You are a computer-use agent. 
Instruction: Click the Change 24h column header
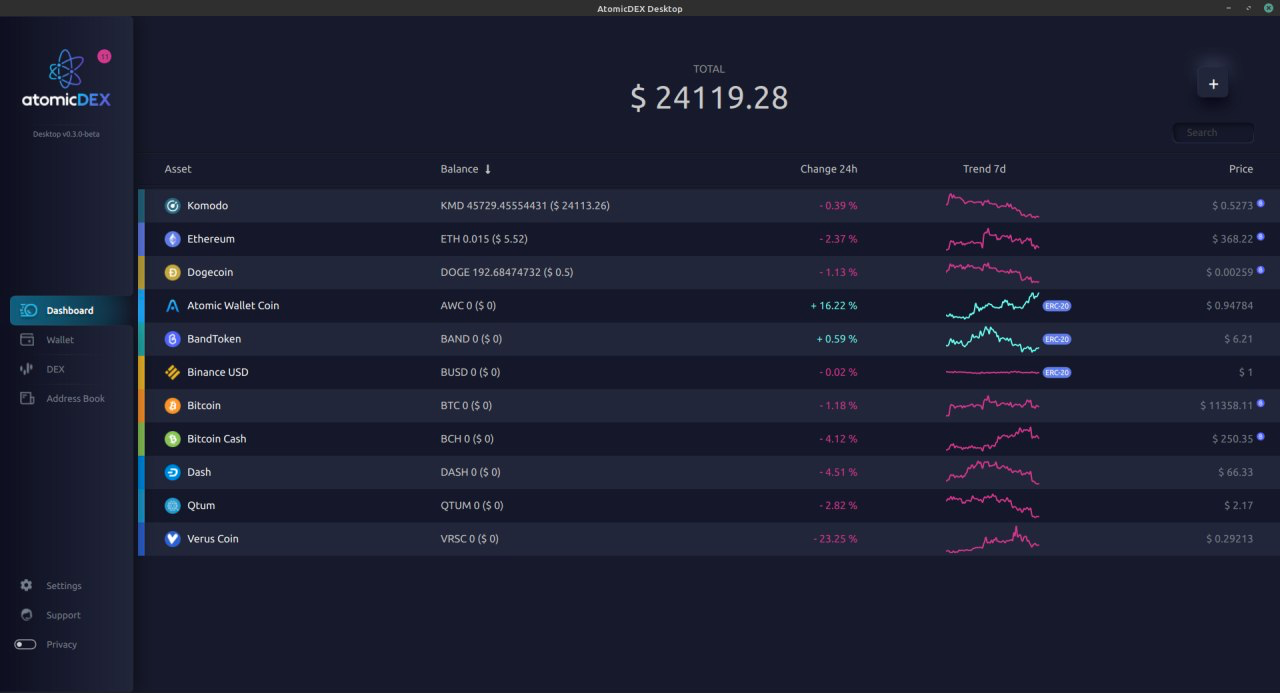[x=828, y=169]
